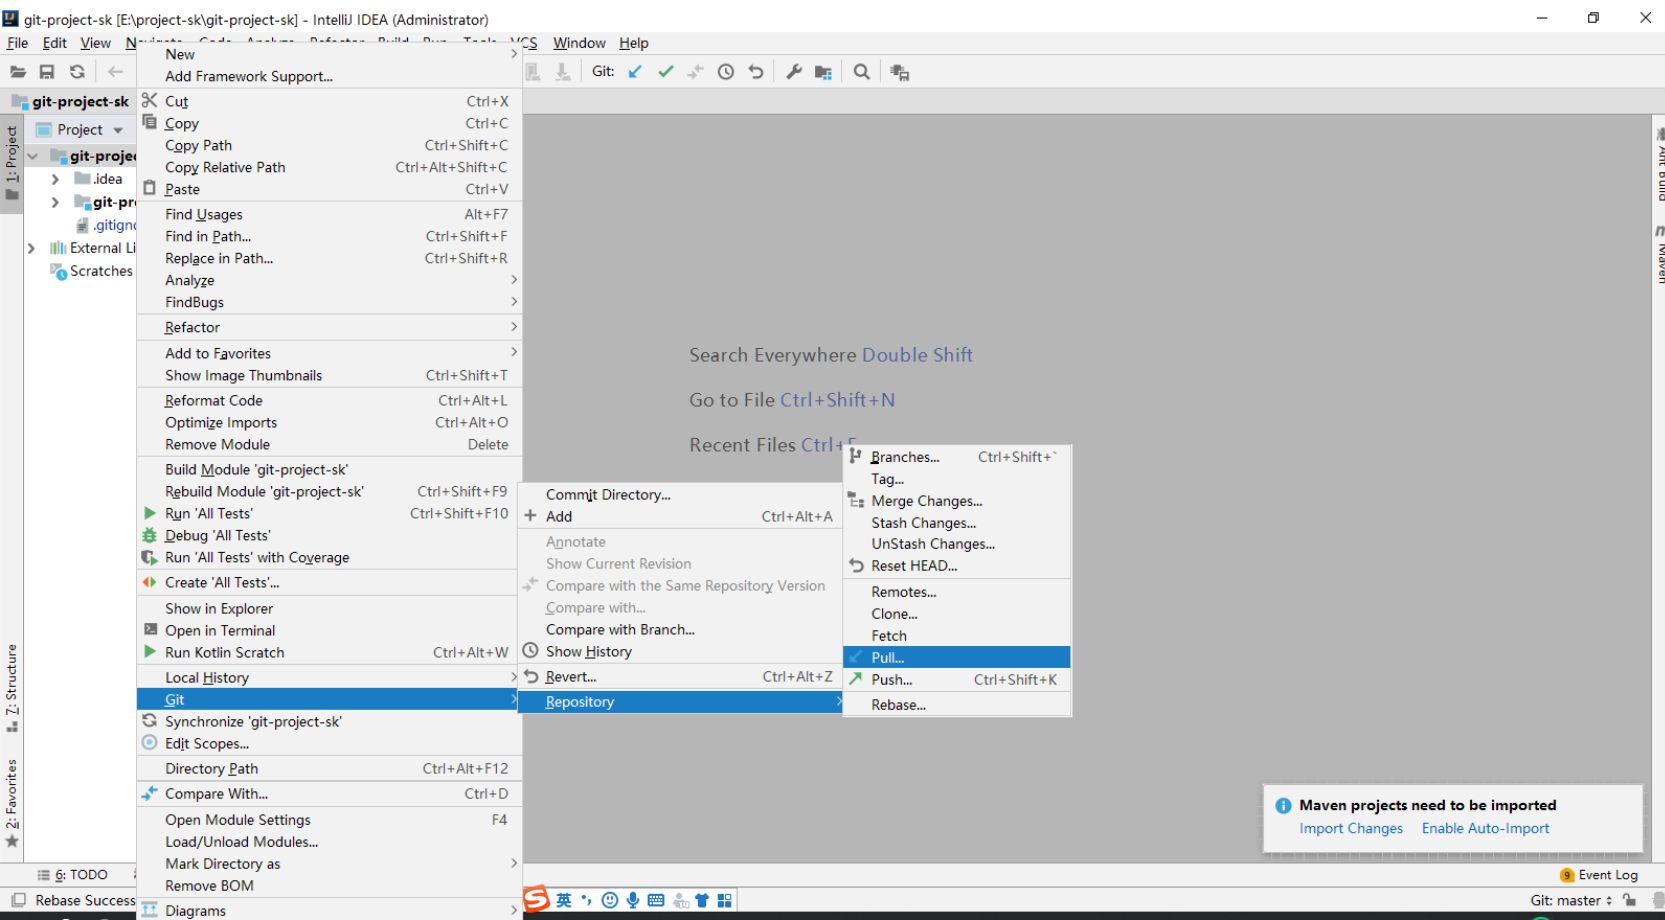Click Enable Auto-Import link
The image size is (1665, 920).
coord(1485,828)
